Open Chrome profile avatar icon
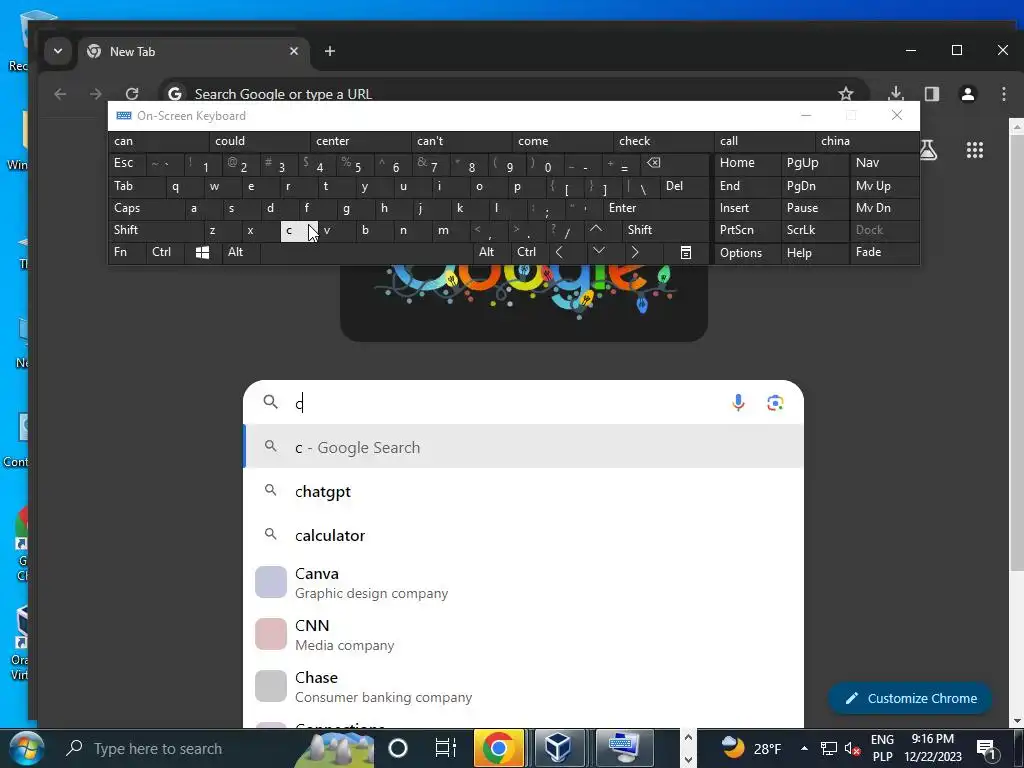The height and width of the screenshot is (768, 1024). (968, 94)
